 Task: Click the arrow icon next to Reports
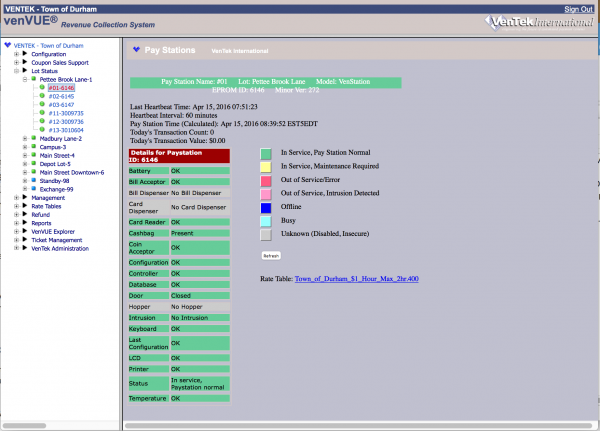[x=25, y=222]
